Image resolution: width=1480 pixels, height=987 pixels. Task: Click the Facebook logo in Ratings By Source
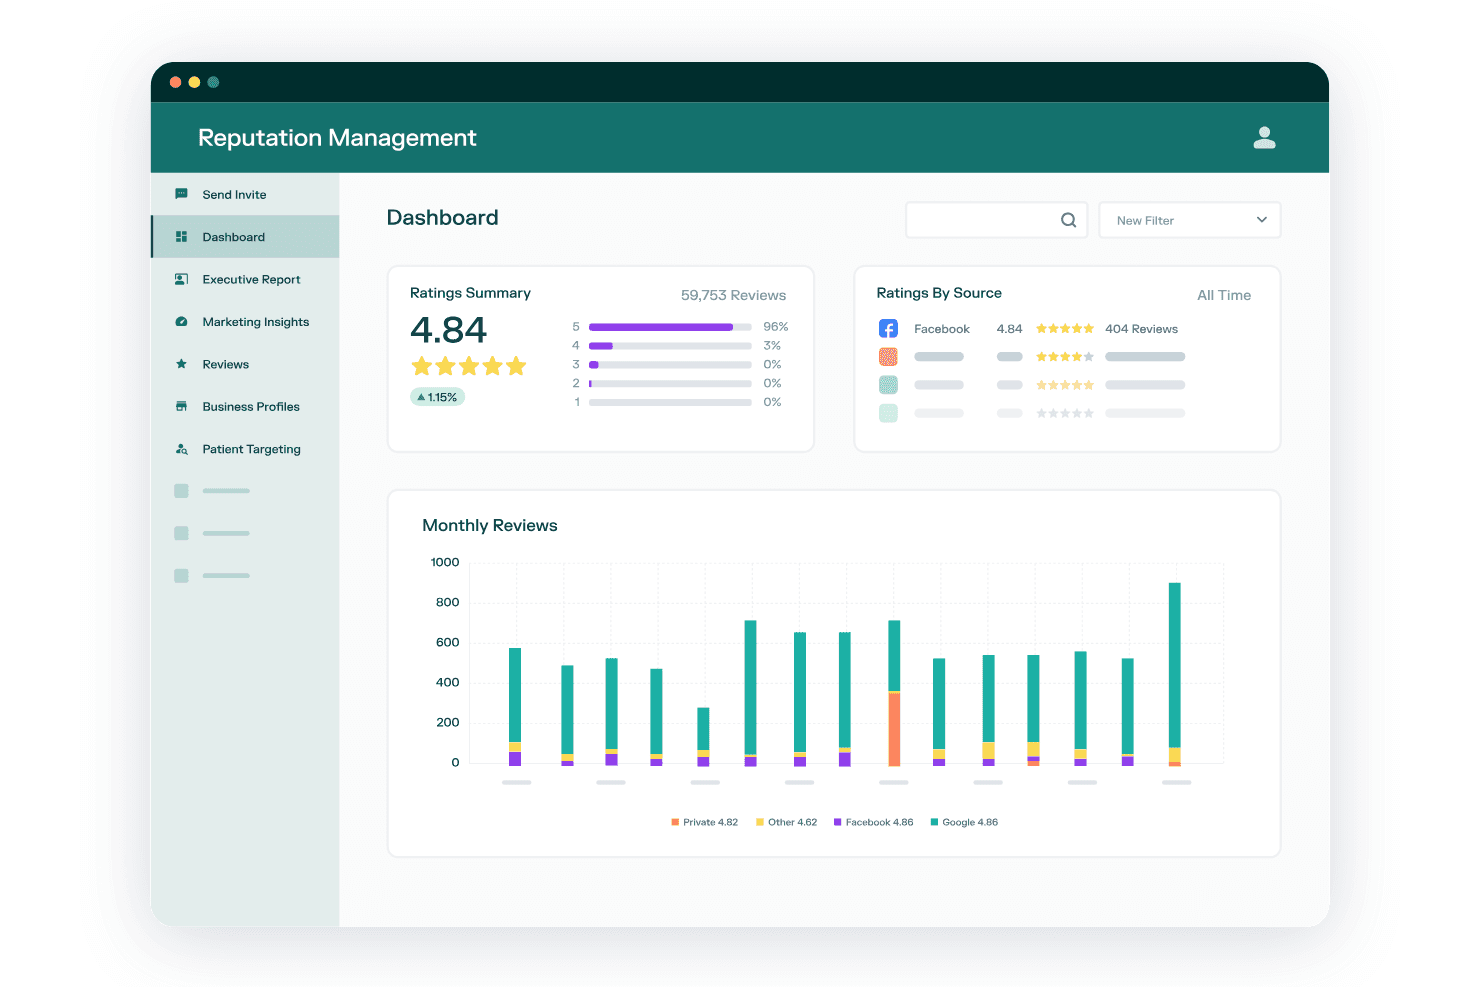click(888, 329)
